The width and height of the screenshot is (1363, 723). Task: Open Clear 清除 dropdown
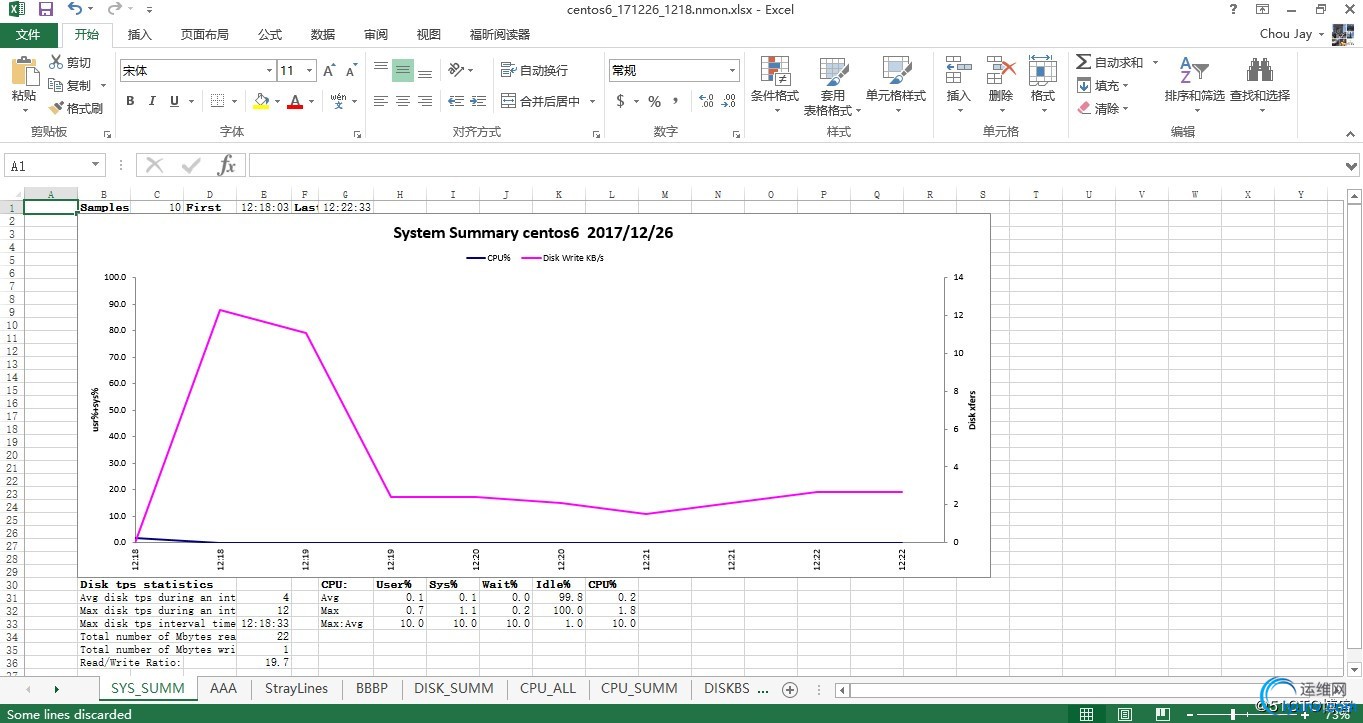(1104, 108)
